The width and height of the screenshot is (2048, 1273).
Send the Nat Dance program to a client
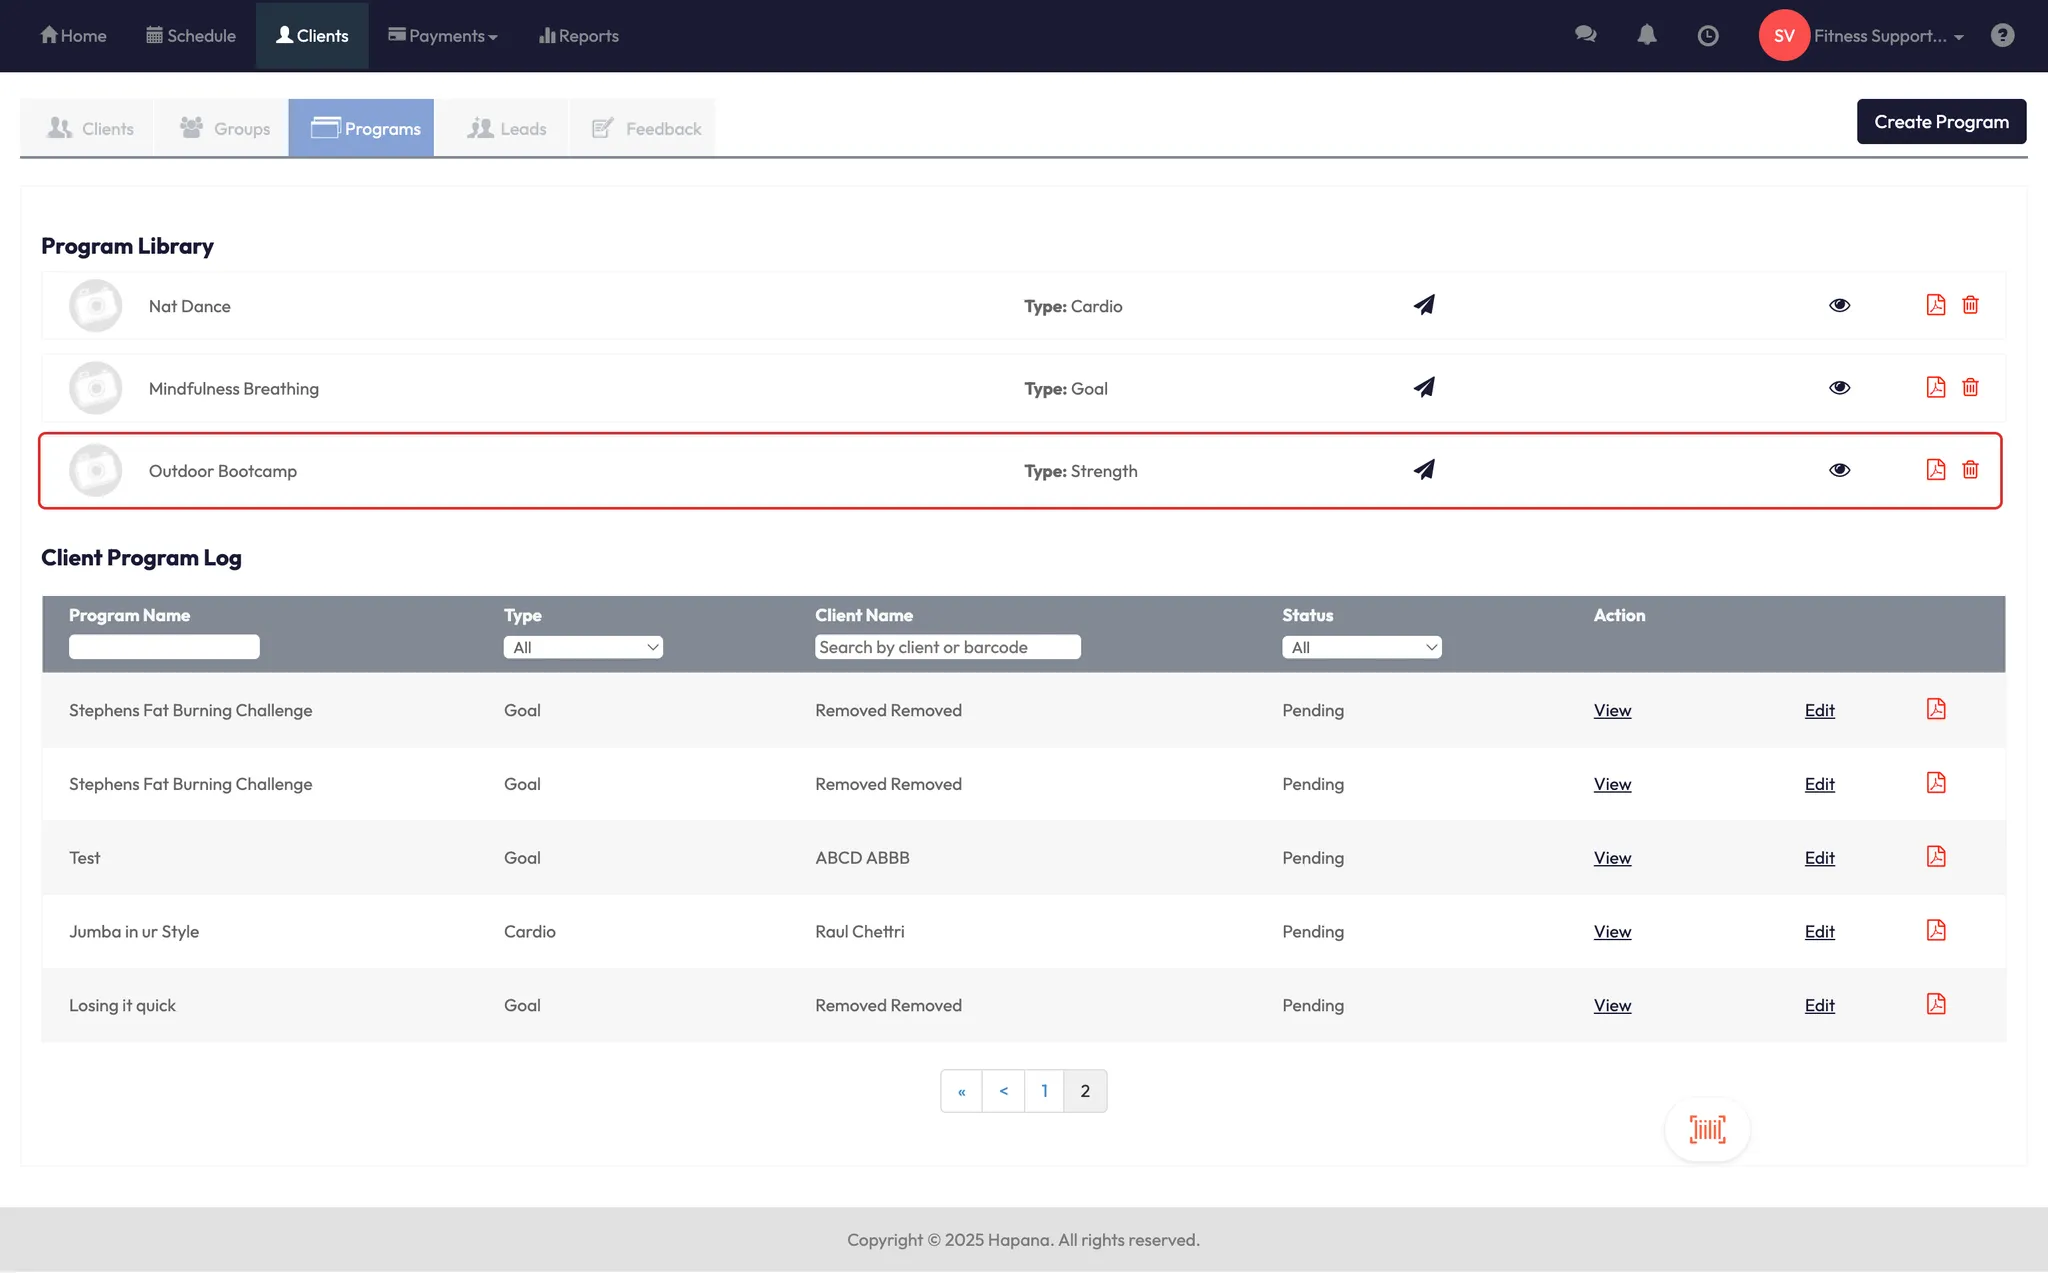pyautogui.click(x=1424, y=305)
